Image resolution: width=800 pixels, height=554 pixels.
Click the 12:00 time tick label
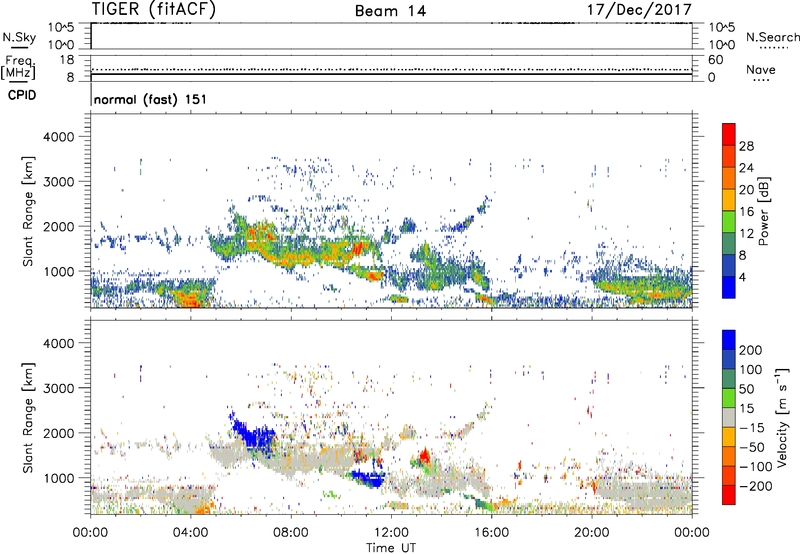click(x=391, y=533)
